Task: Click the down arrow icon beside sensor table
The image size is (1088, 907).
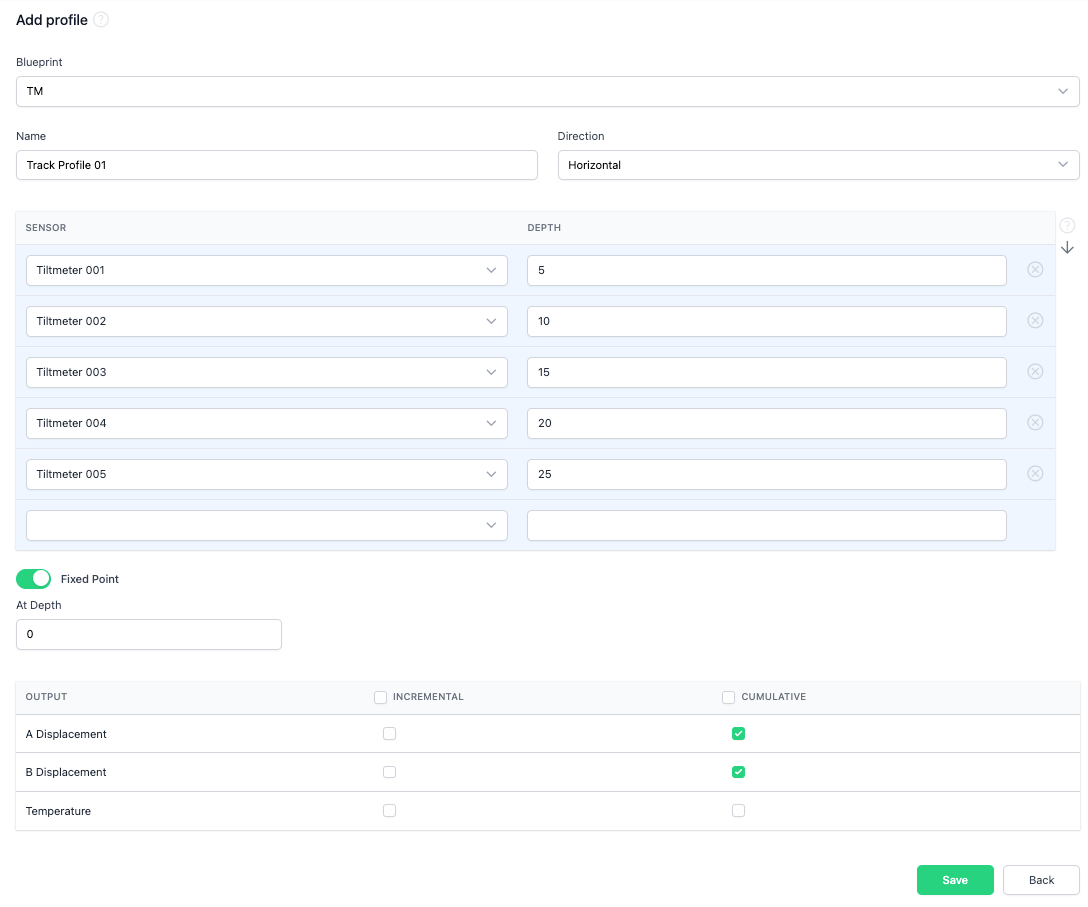Action: [x=1067, y=247]
